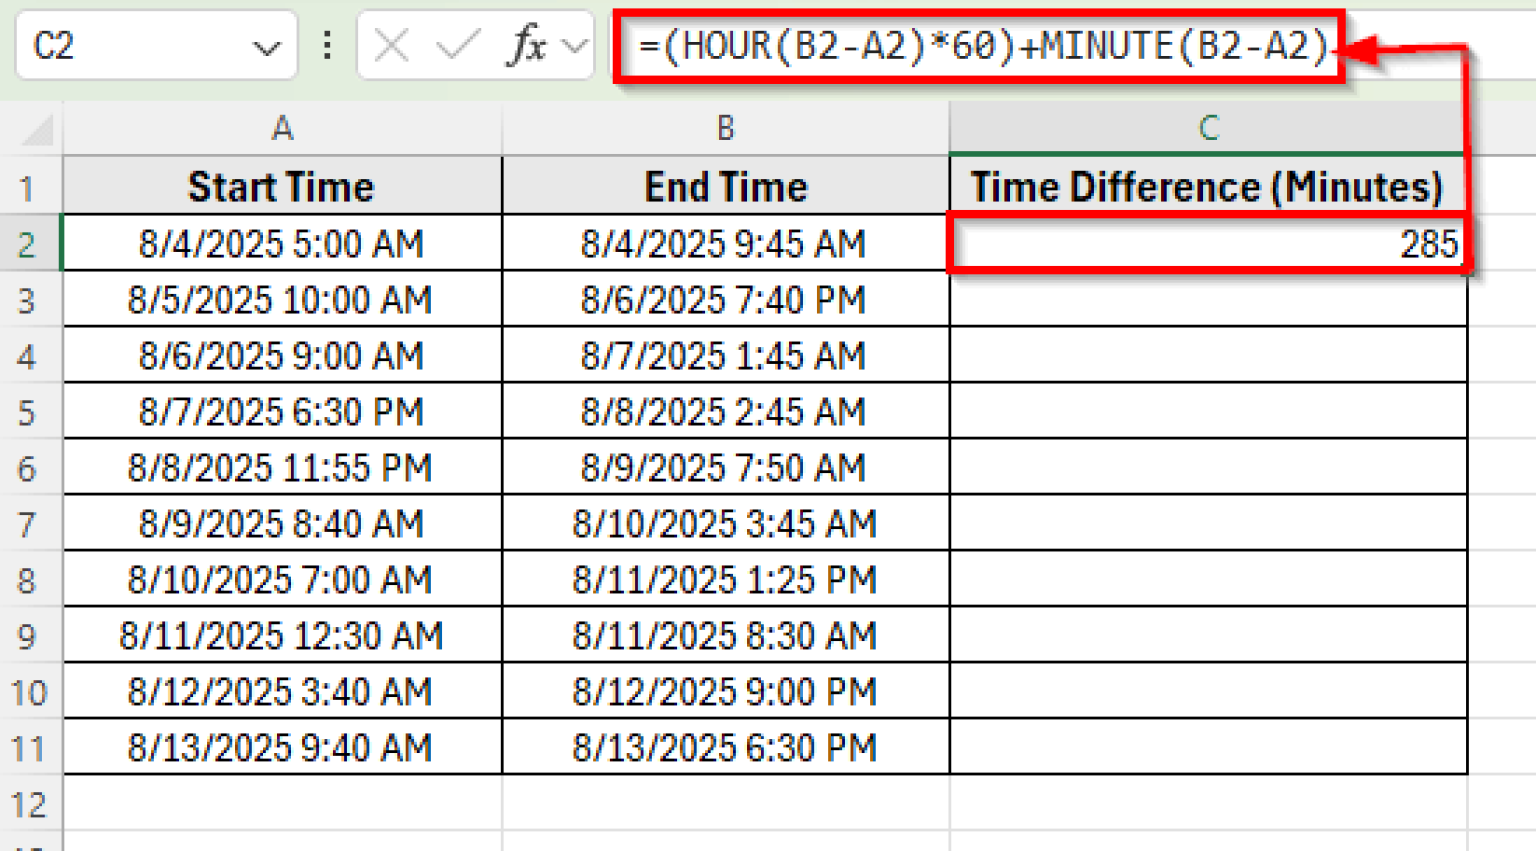
Task: Select the Time Difference (Minutes) header cell
Action: coord(1209,186)
